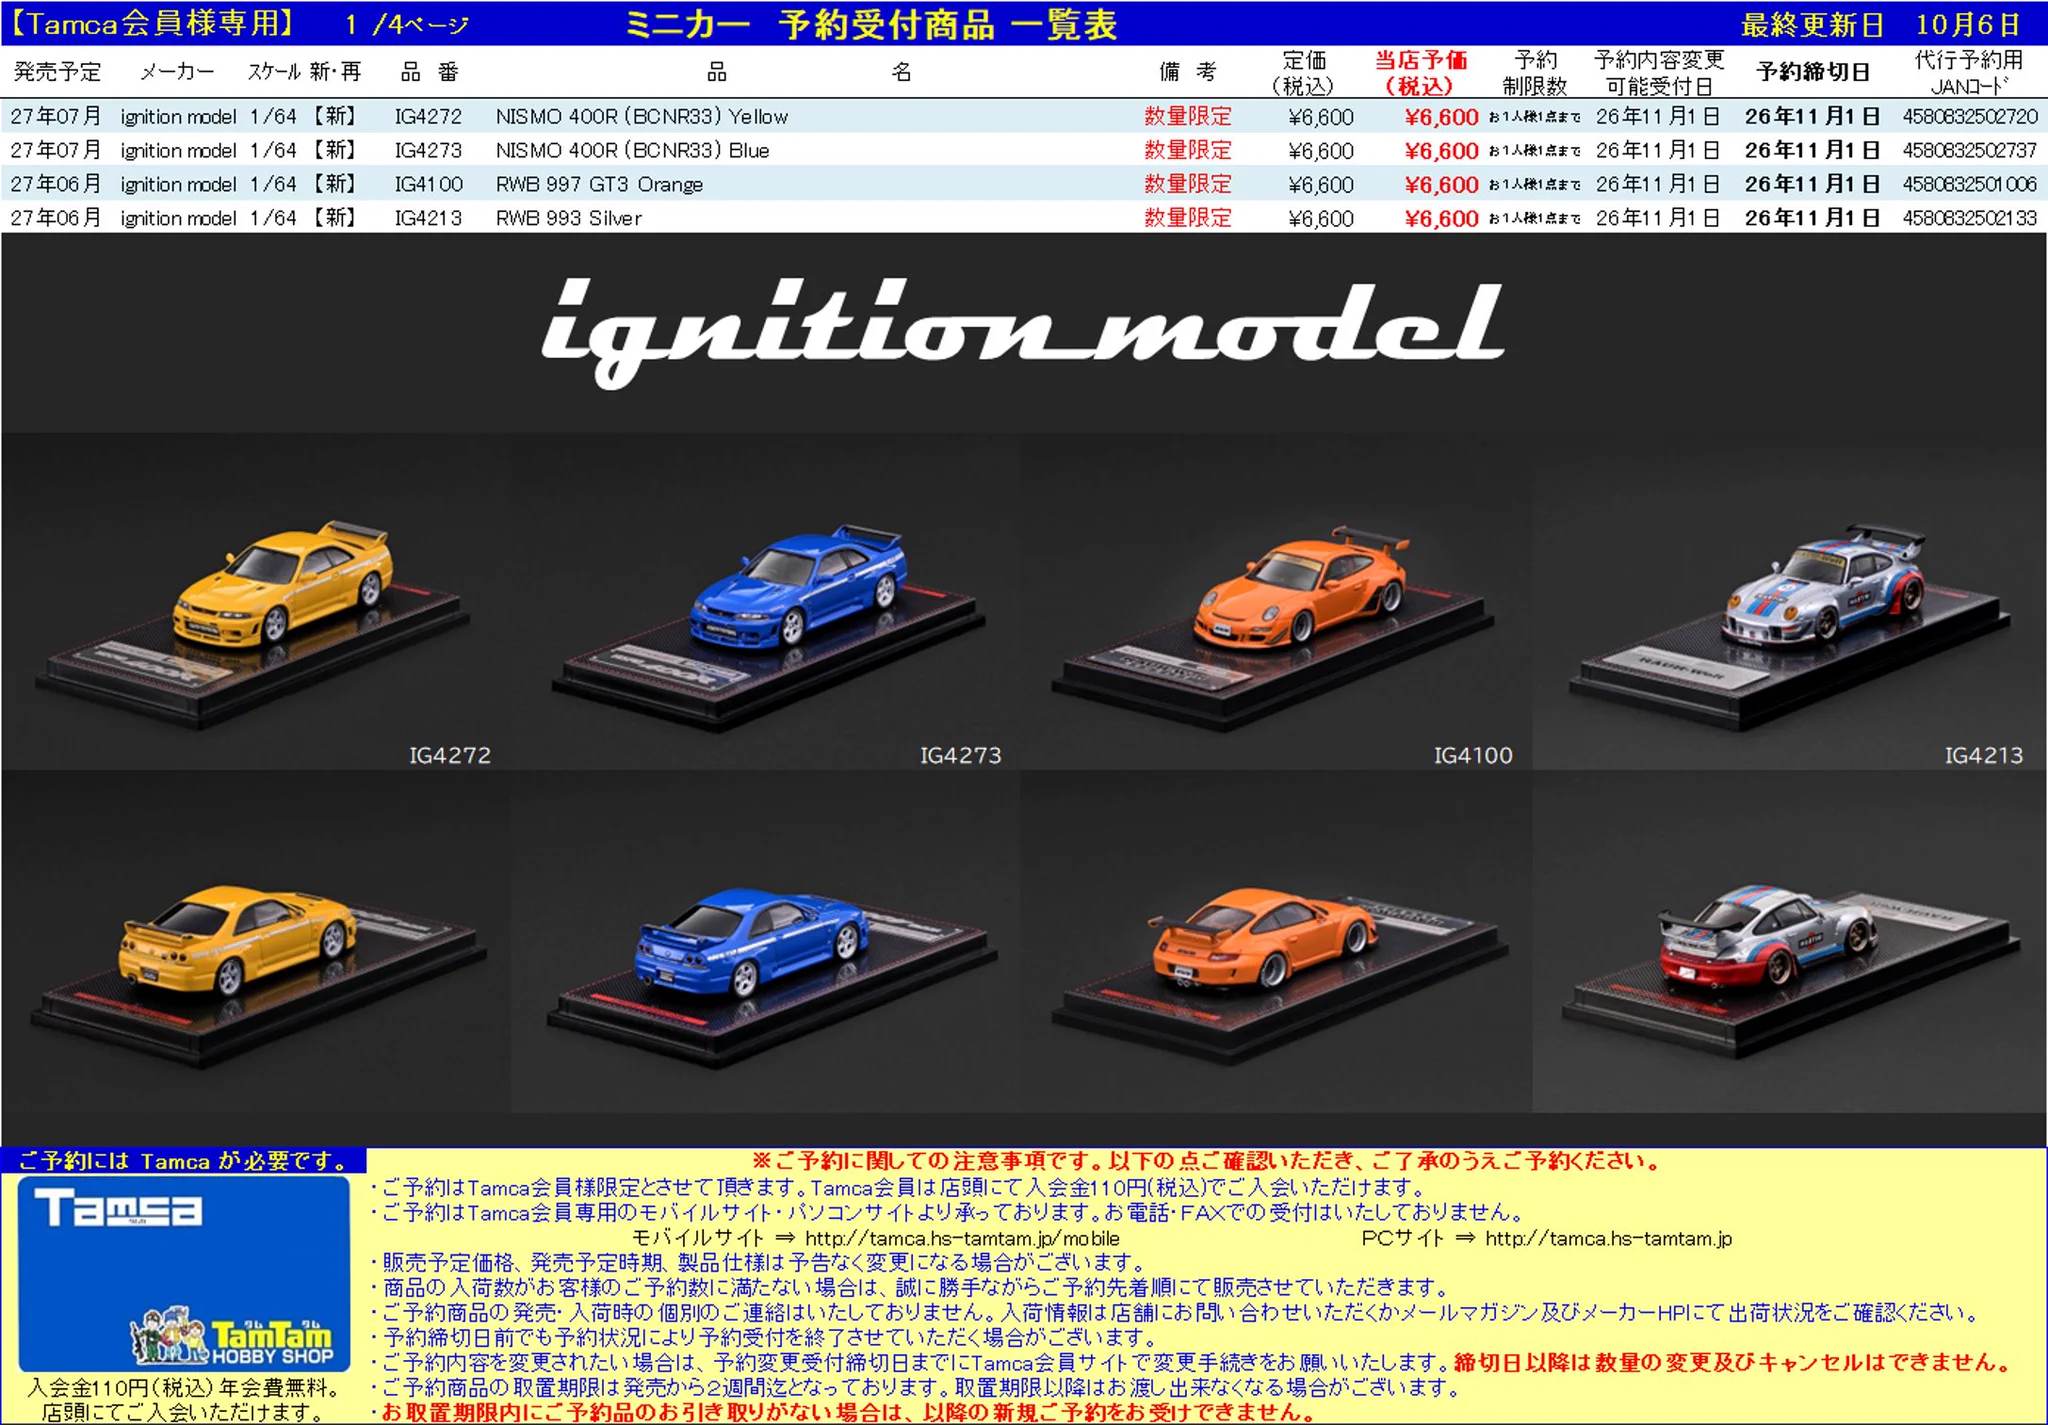Click item number IG4100 in table
Image resolution: width=2048 pixels, height=1425 pixels.
click(x=428, y=185)
